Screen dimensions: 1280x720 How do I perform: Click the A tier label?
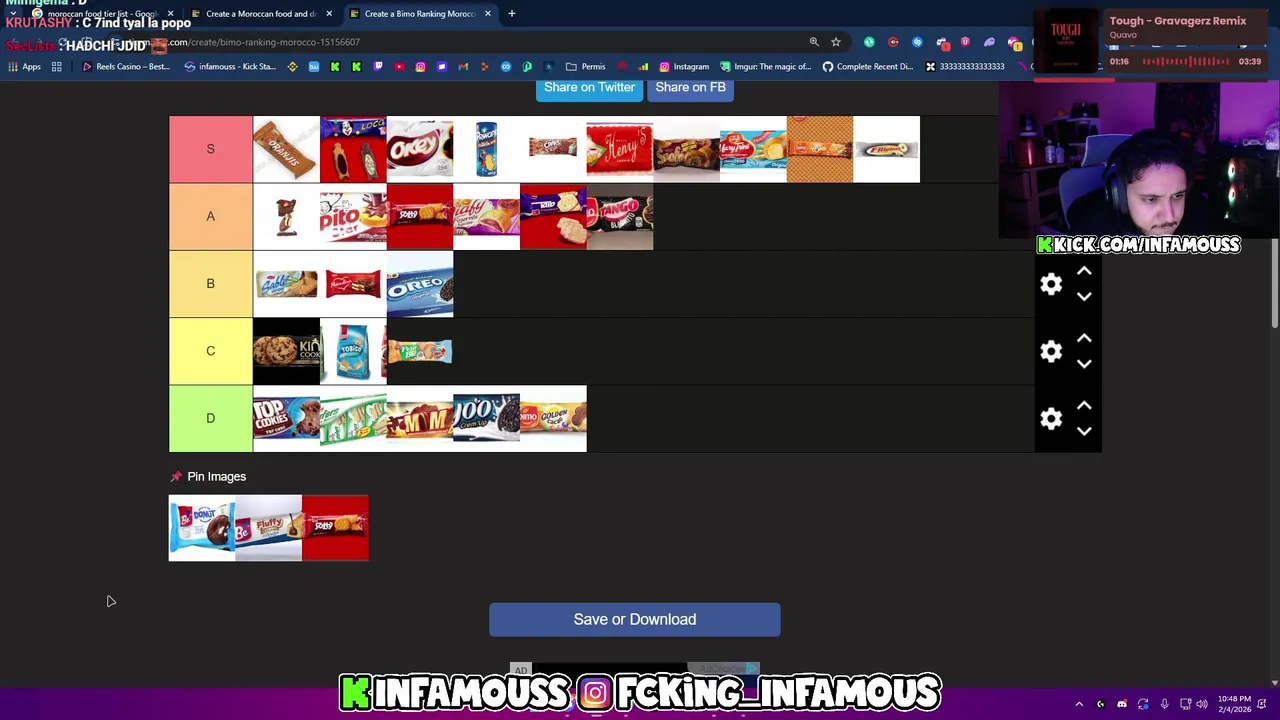click(210, 216)
